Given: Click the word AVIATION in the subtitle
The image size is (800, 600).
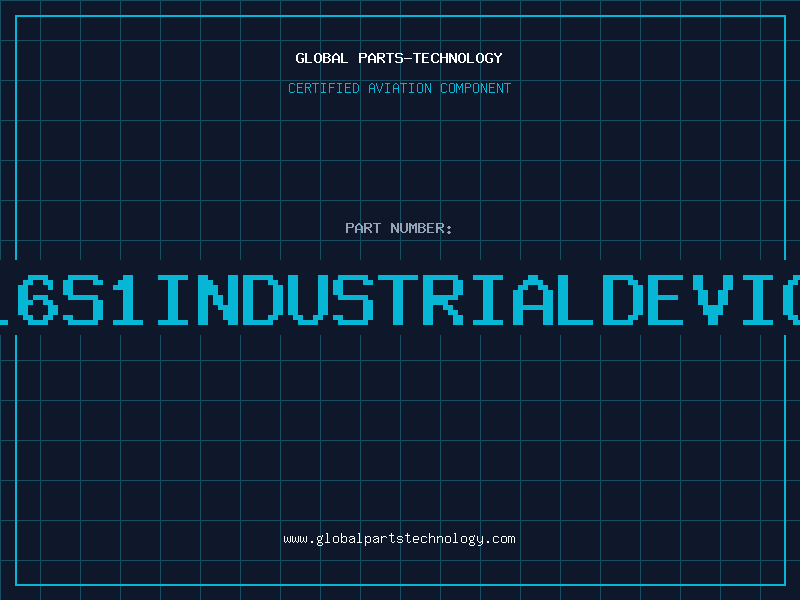Looking at the screenshot, I should tap(397, 88).
